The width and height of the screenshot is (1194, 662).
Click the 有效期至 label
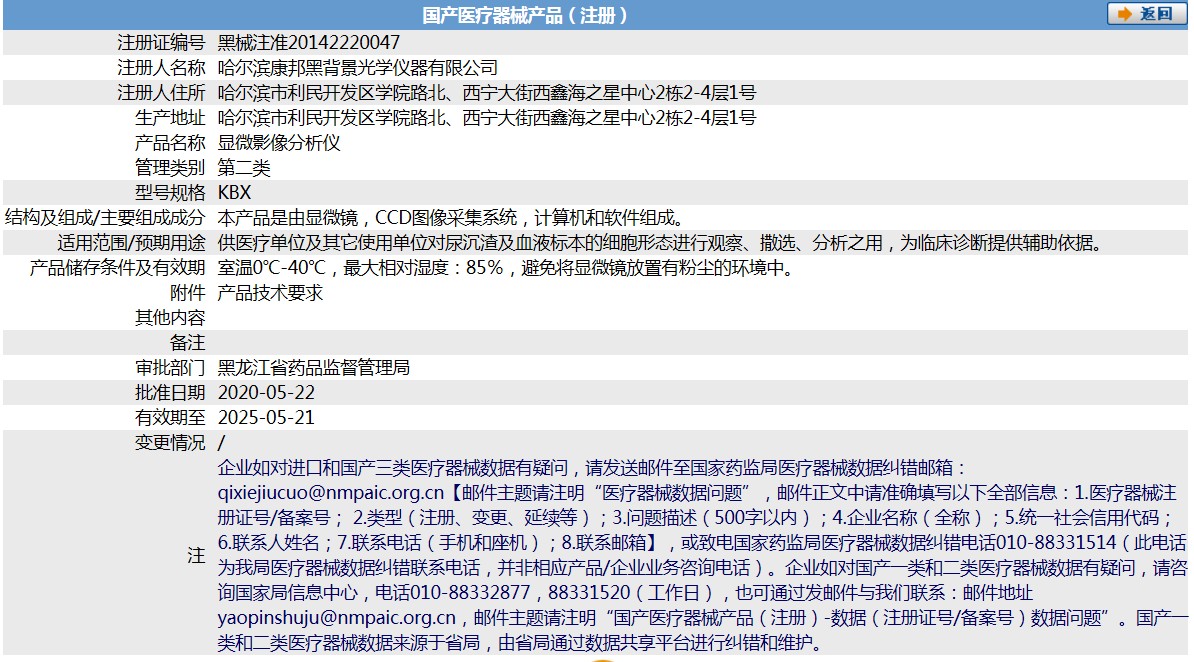(x=170, y=417)
